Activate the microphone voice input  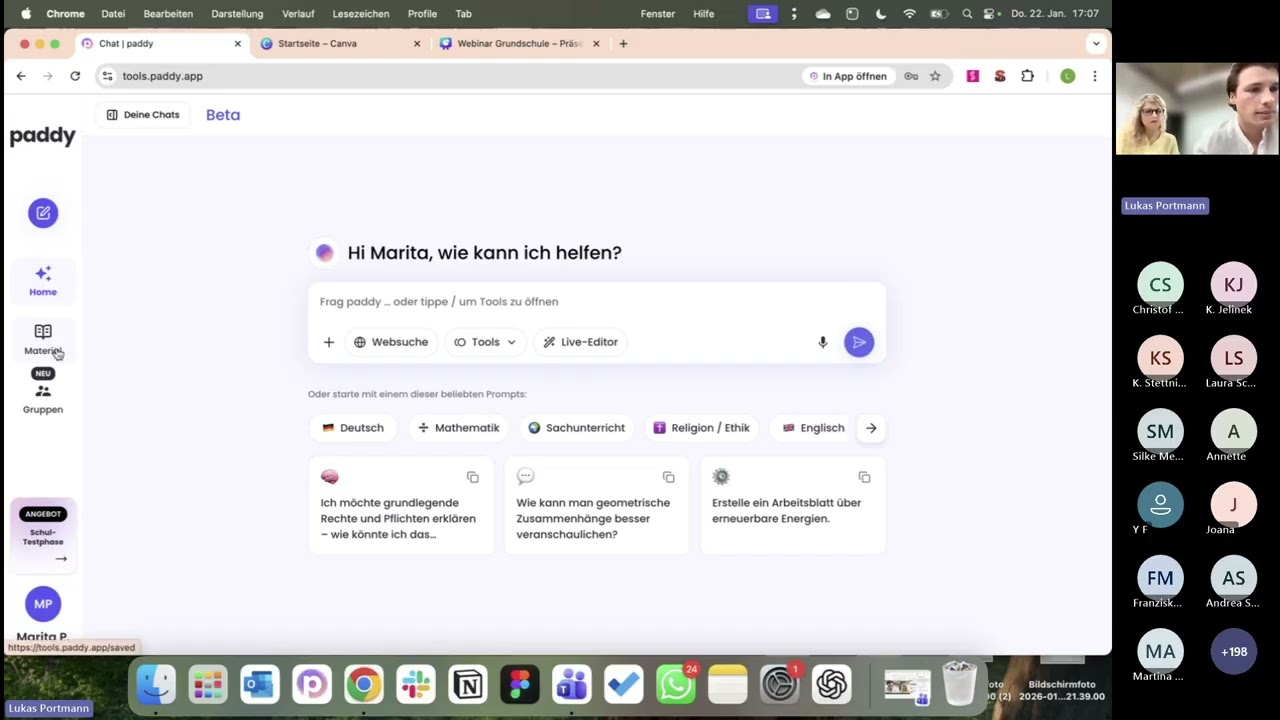point(823,342)
